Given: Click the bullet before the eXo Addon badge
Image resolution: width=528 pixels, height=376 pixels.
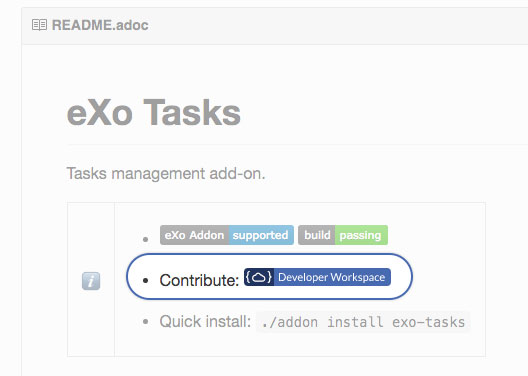Looking at the screenshot, I should tap(145, 239).
